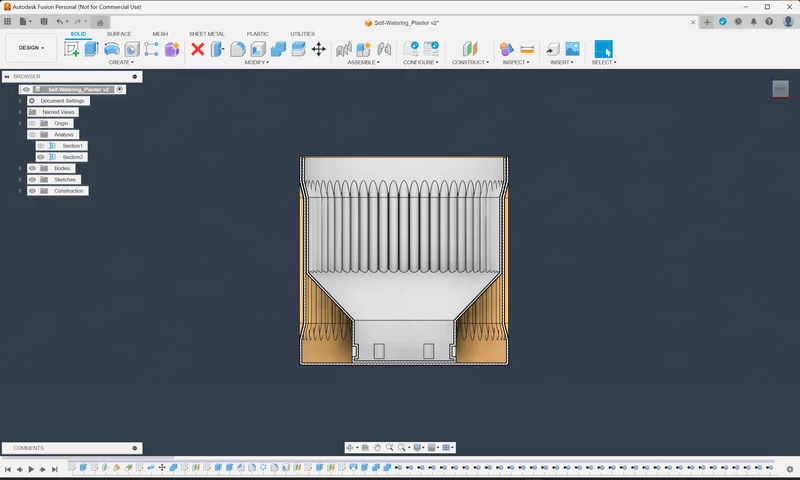Switch to the SHEET METAL tab

(x=207, y=34)
